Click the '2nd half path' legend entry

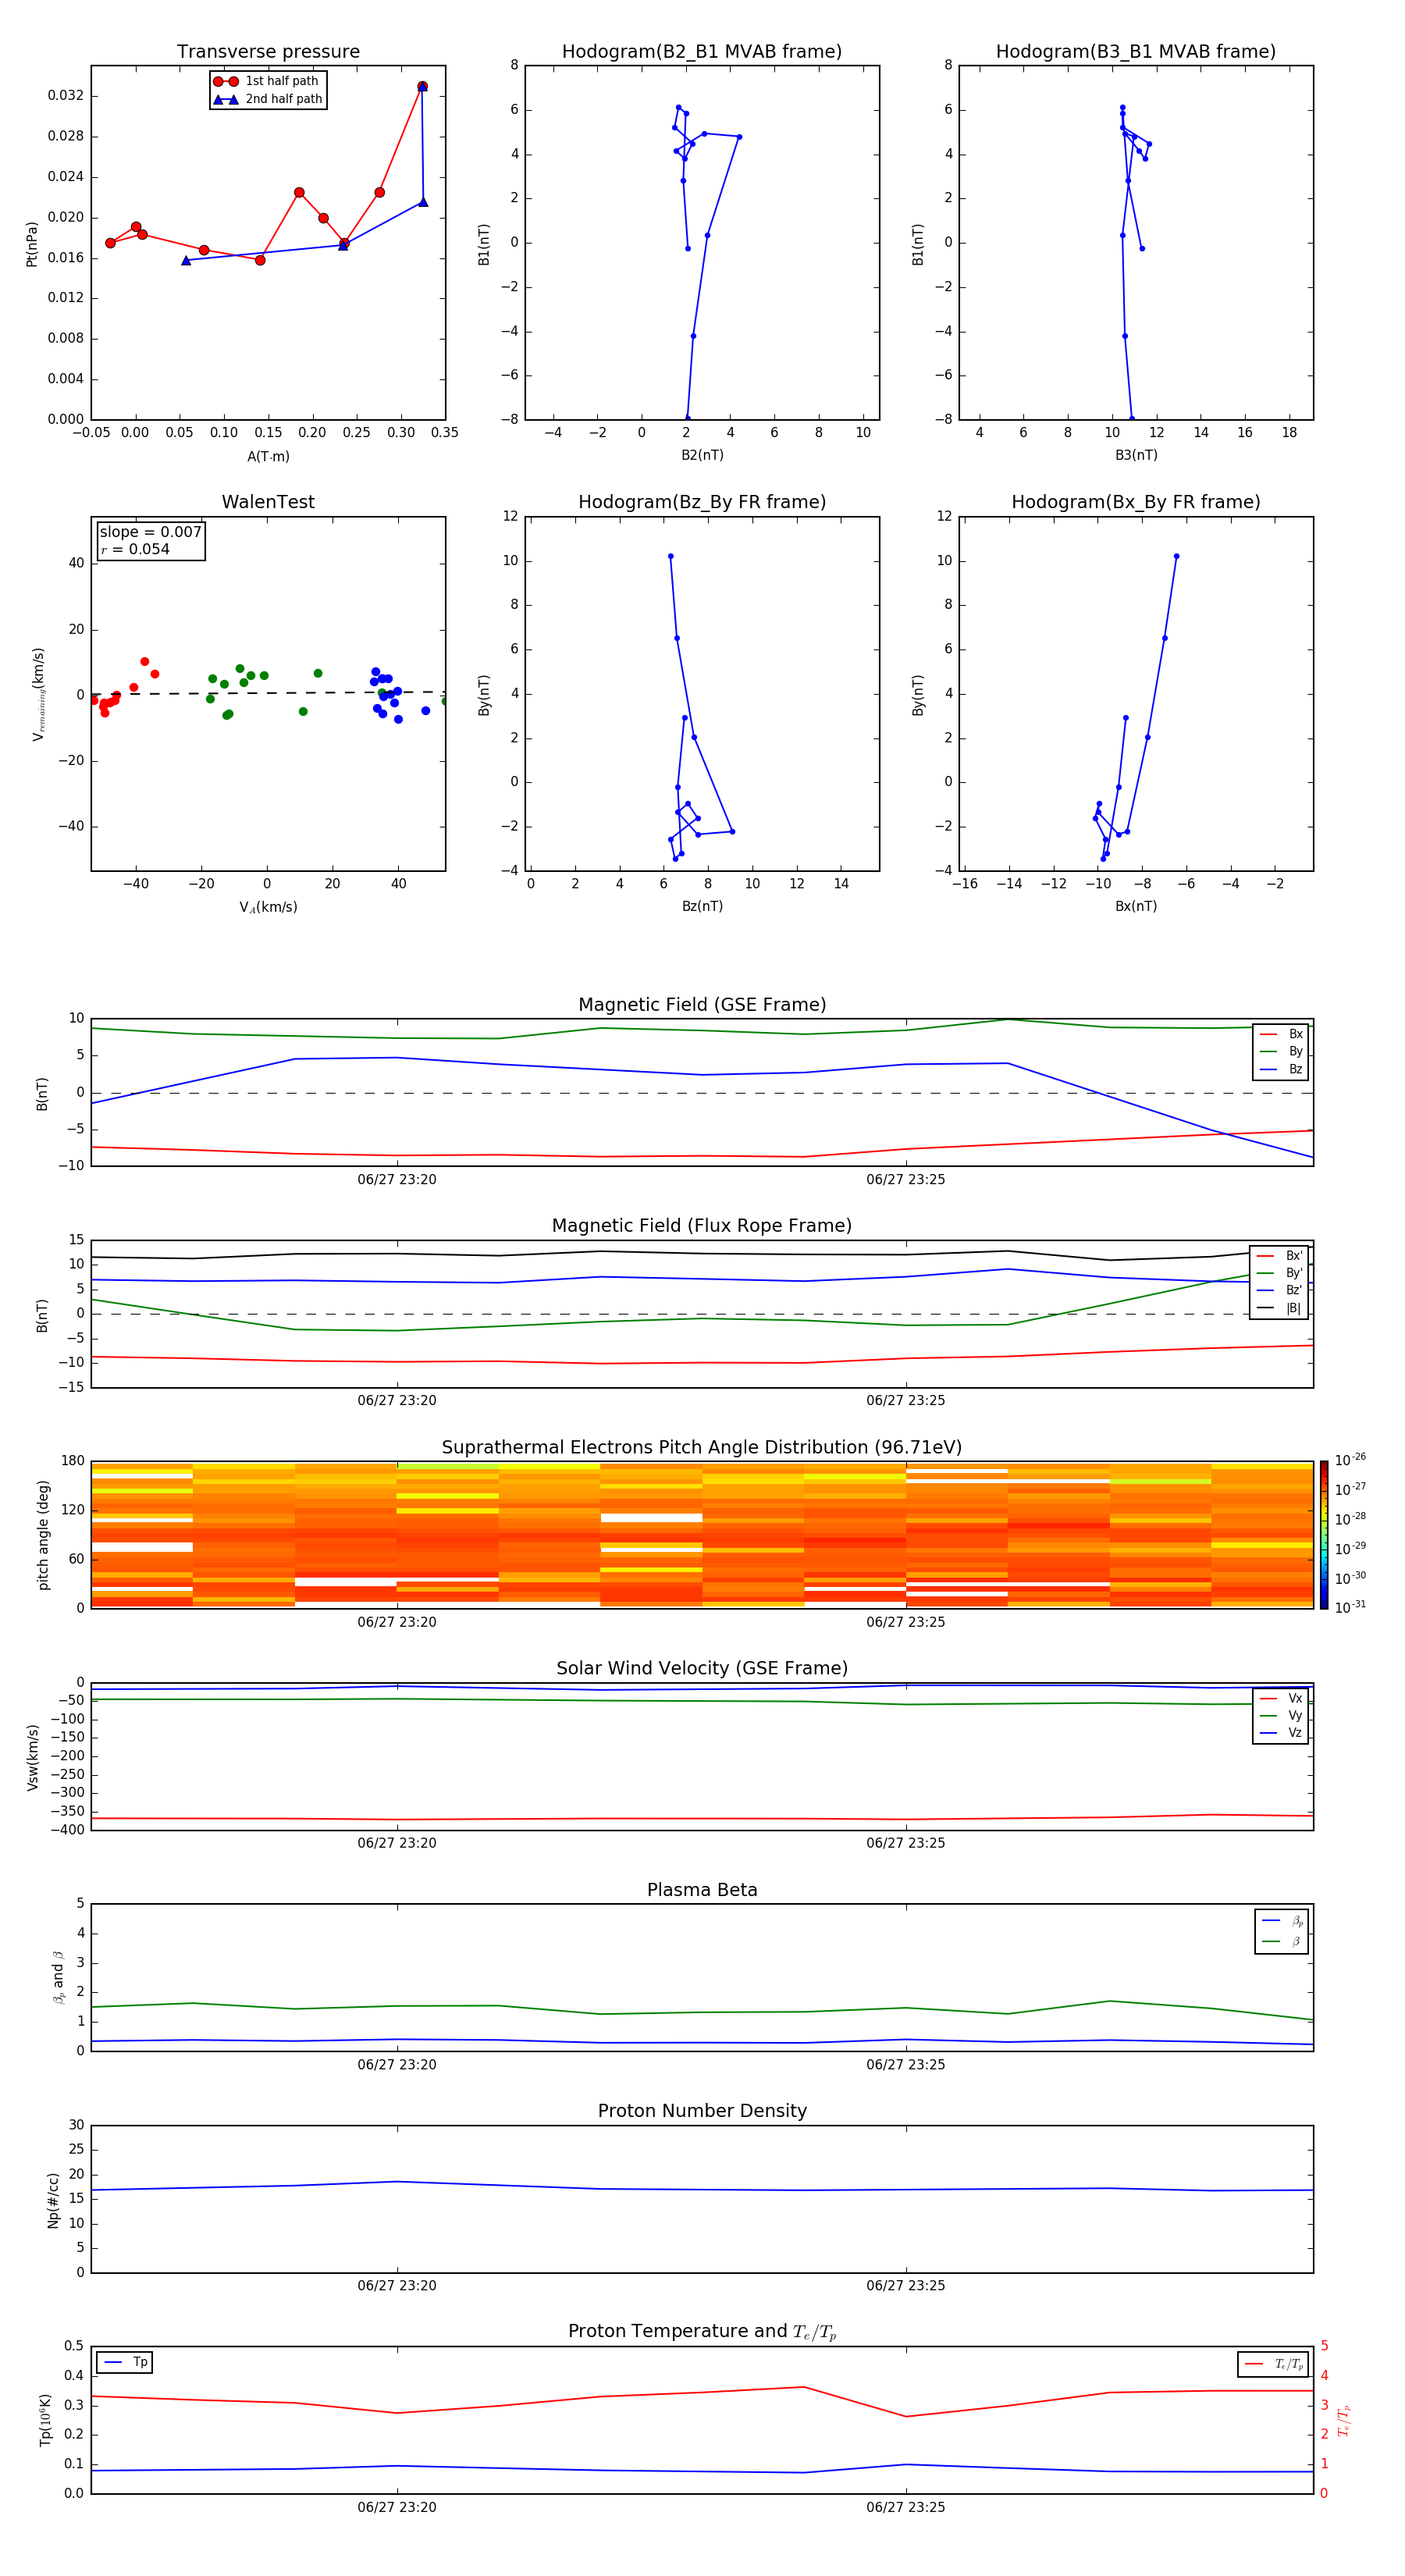268,99
